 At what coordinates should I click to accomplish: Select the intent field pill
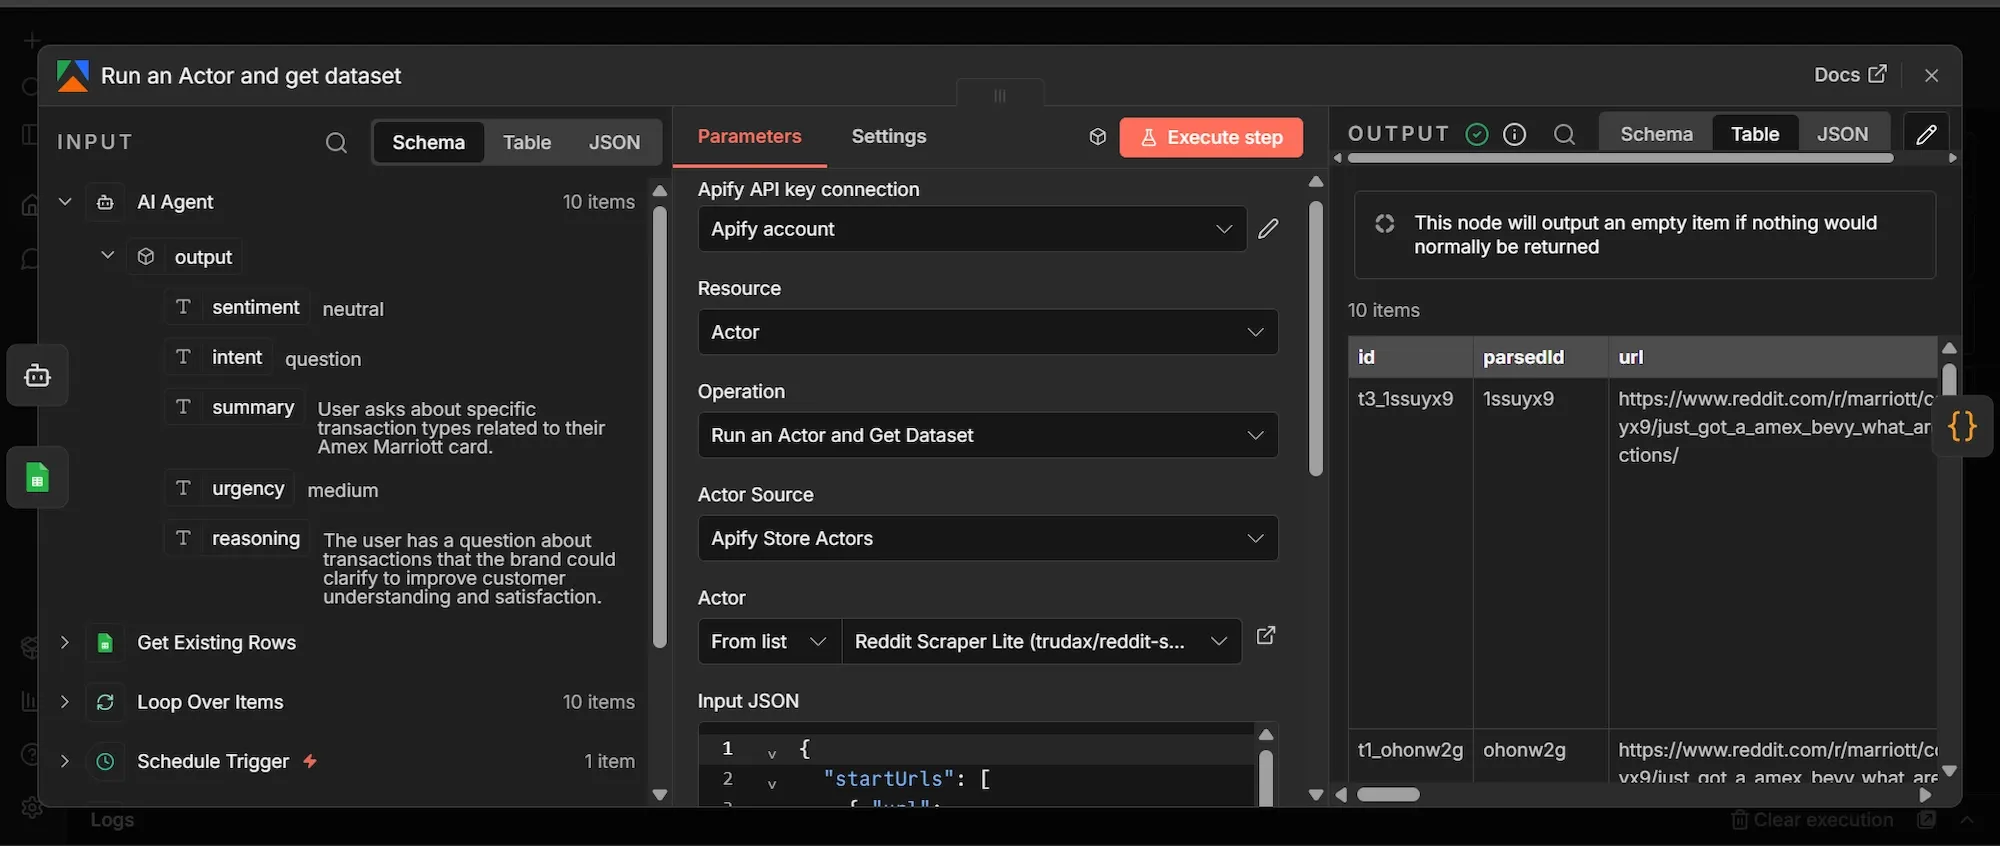tap(218, 357)
